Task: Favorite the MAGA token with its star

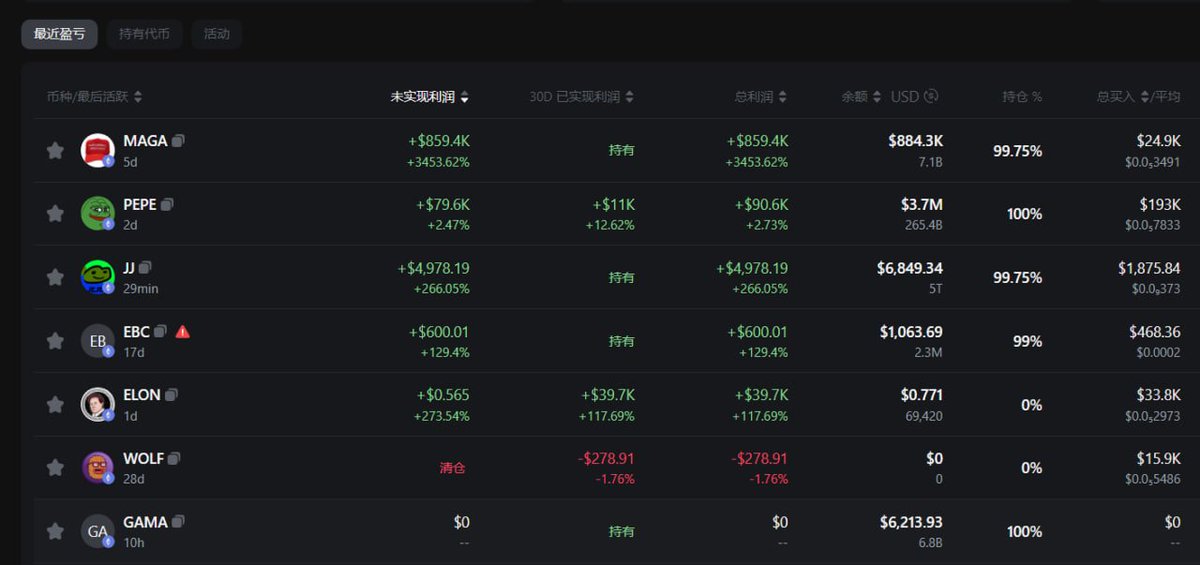Action: [55, 150]
